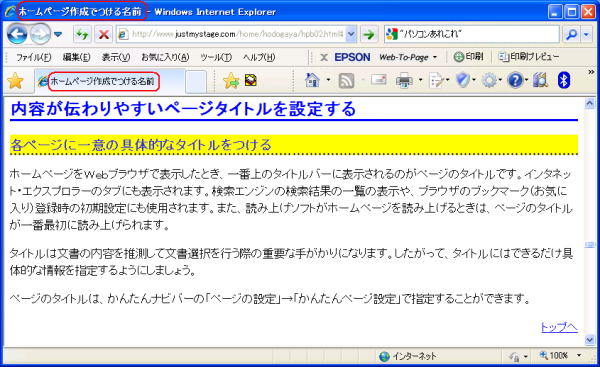Click the address bar URL field
Image resolution: width=600 pixels, height=367 pixels.
tap(231, 34)
